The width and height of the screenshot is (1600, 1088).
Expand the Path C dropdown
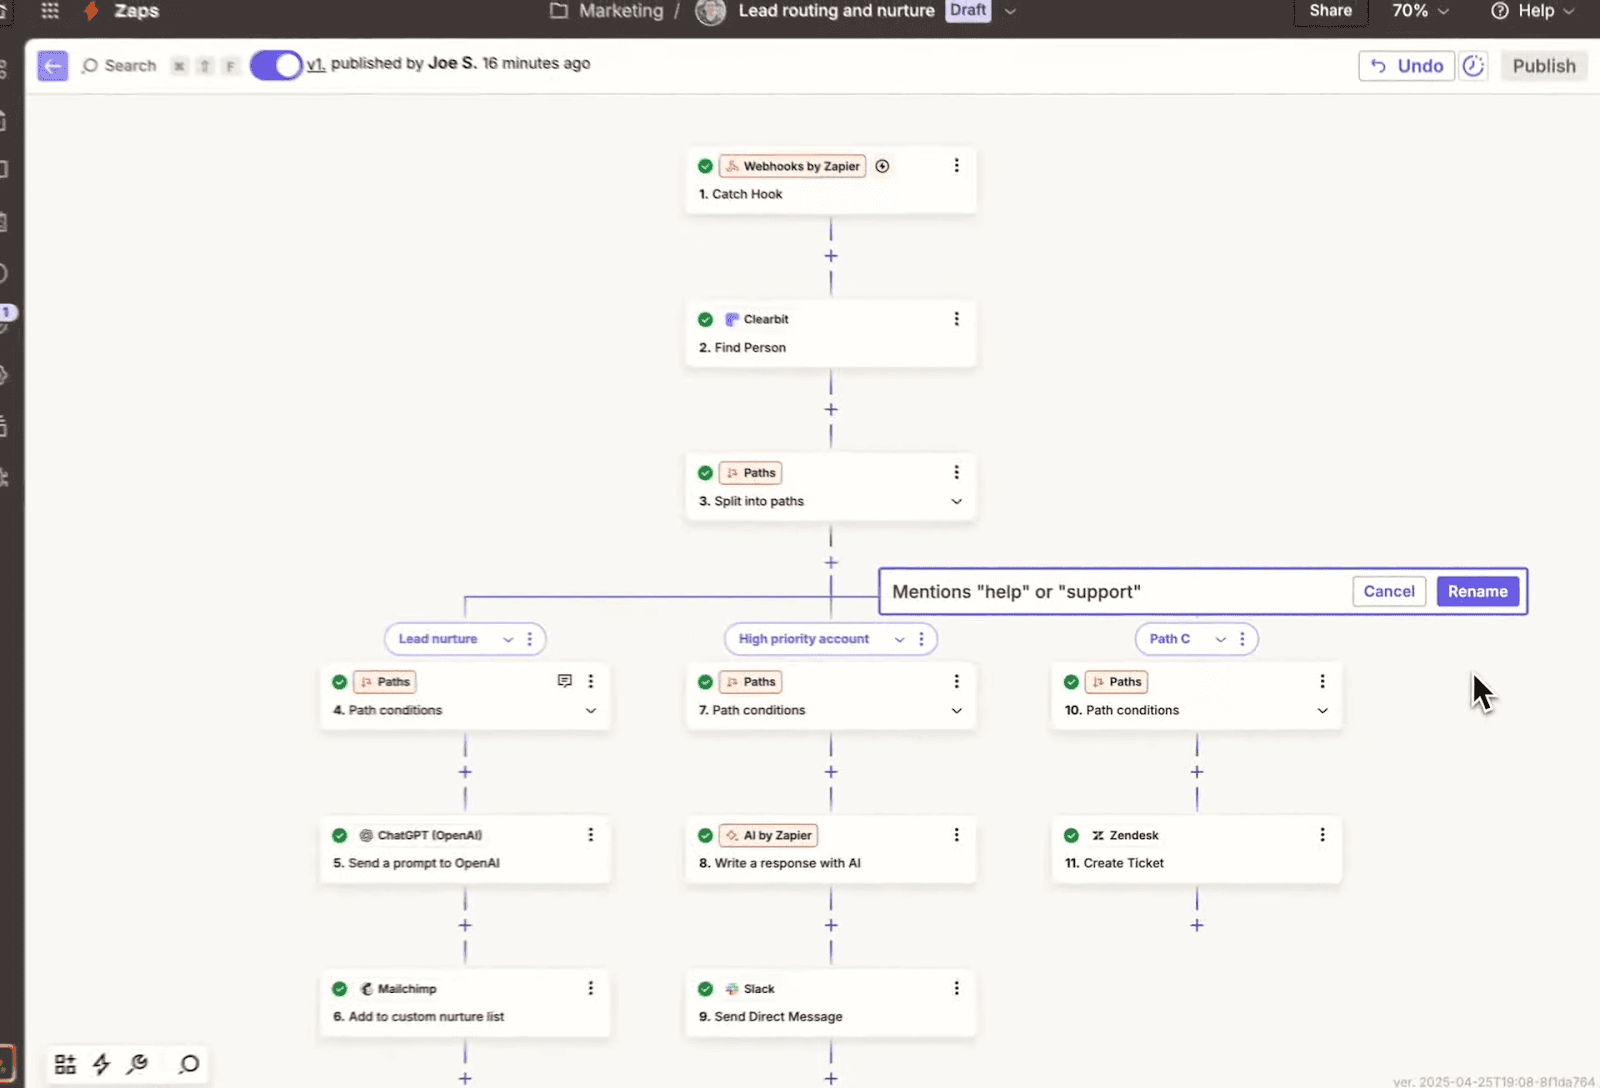point(1220,639)
